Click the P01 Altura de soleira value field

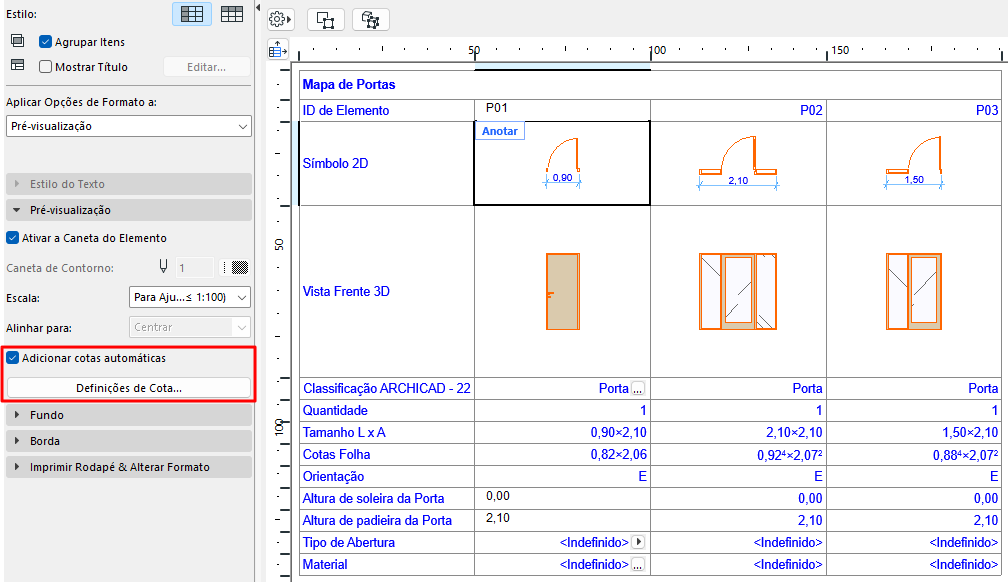coord(562,498)
